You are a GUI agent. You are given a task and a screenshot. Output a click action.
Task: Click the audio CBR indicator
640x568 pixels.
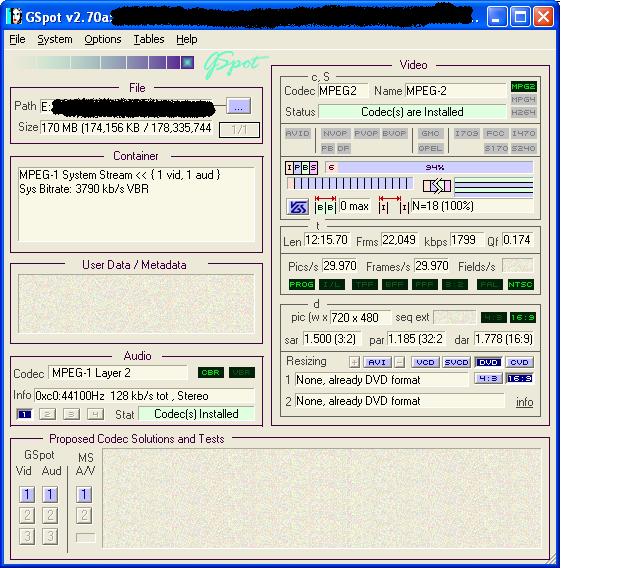211,373
